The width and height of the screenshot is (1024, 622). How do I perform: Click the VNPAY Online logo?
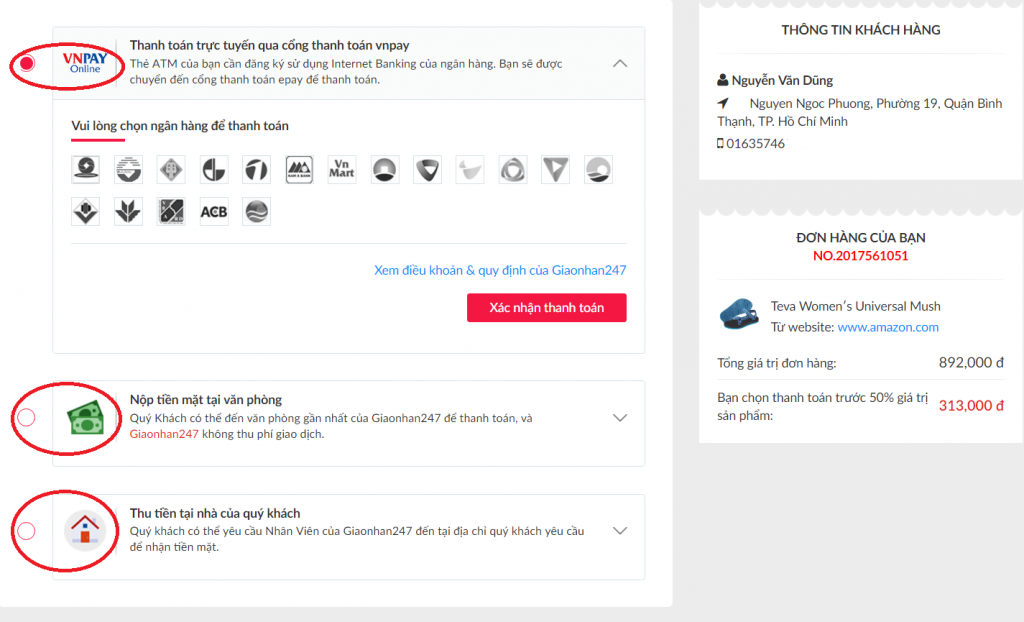click(x=85, y=63)
